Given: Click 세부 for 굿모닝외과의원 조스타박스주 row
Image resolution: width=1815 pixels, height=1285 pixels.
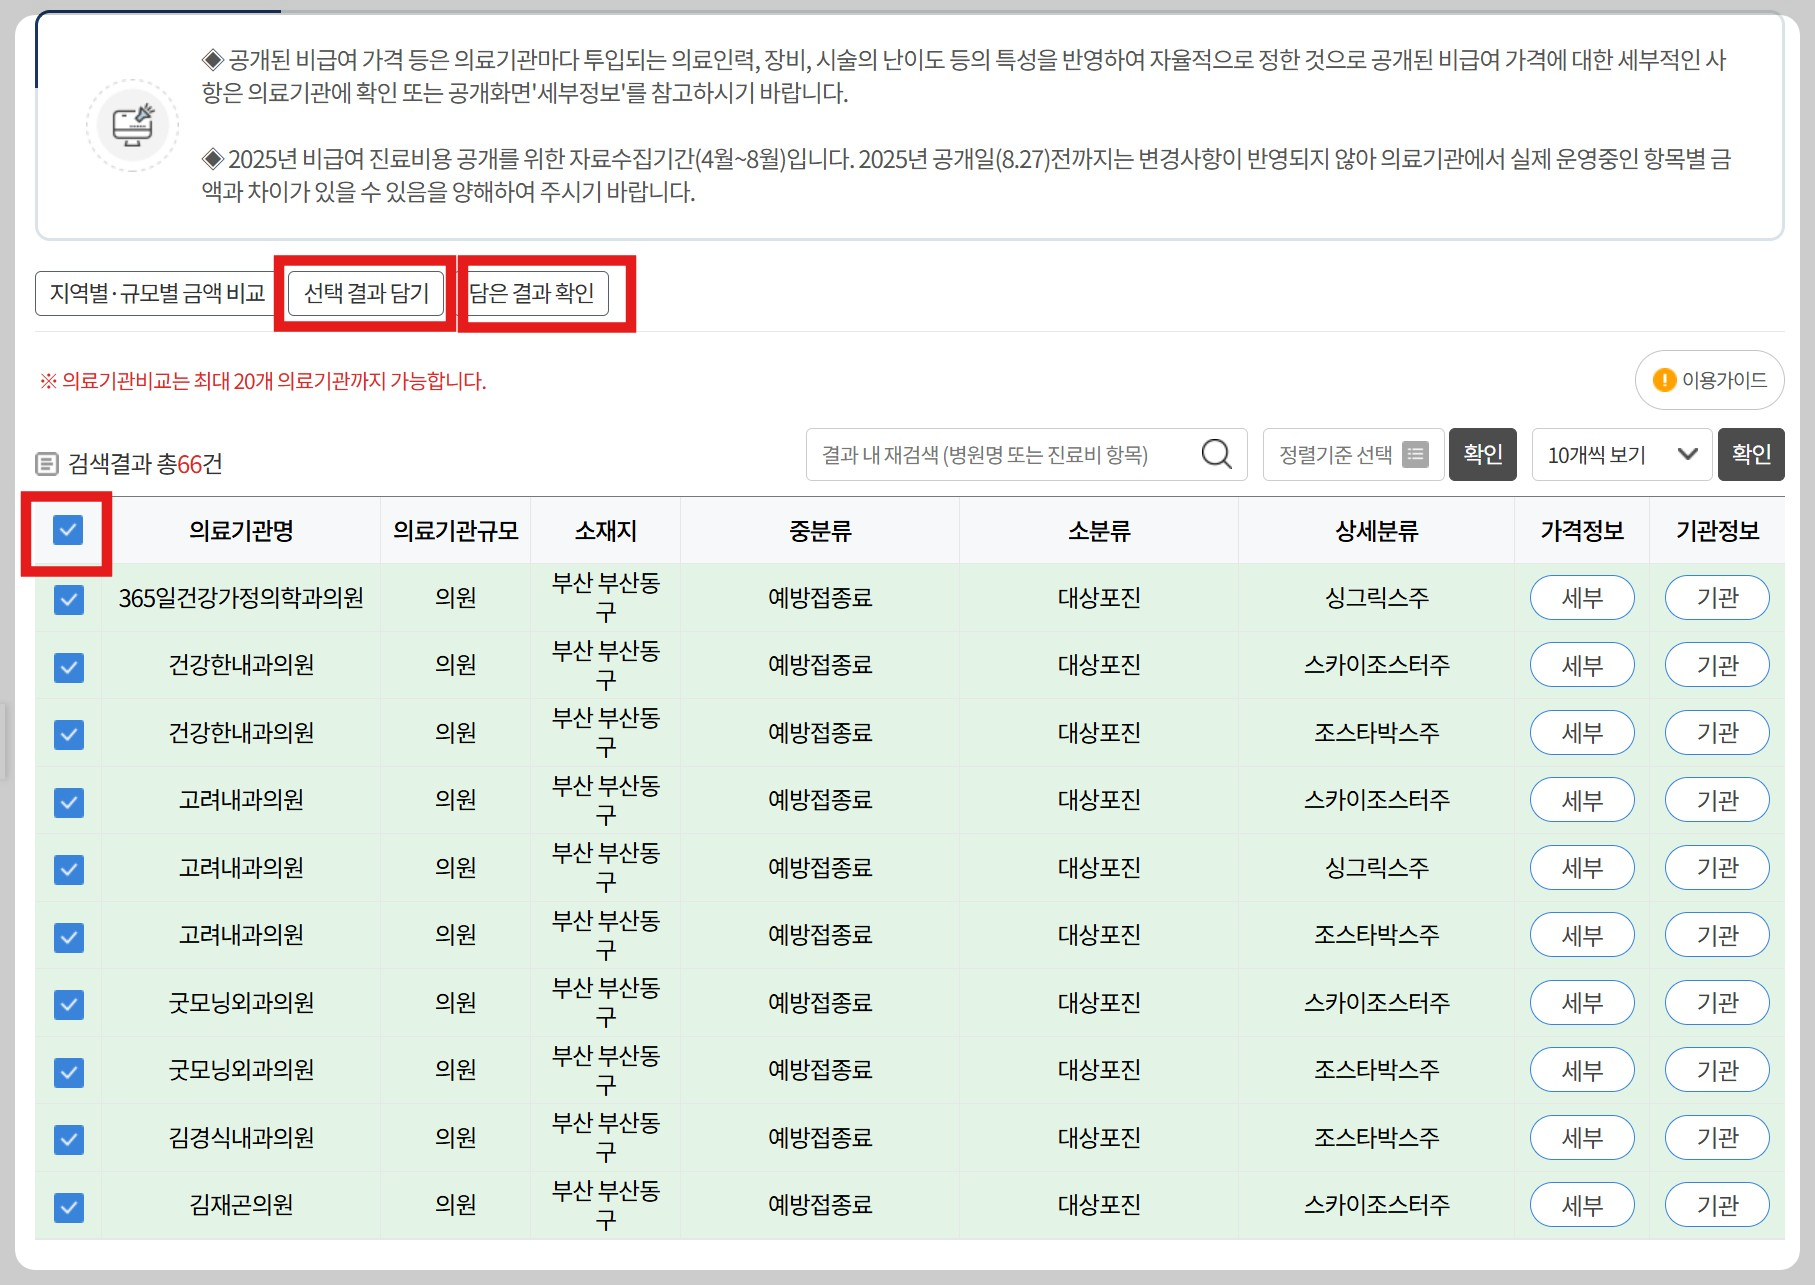Looking at the screenshot, I should pos(1582,1070).
